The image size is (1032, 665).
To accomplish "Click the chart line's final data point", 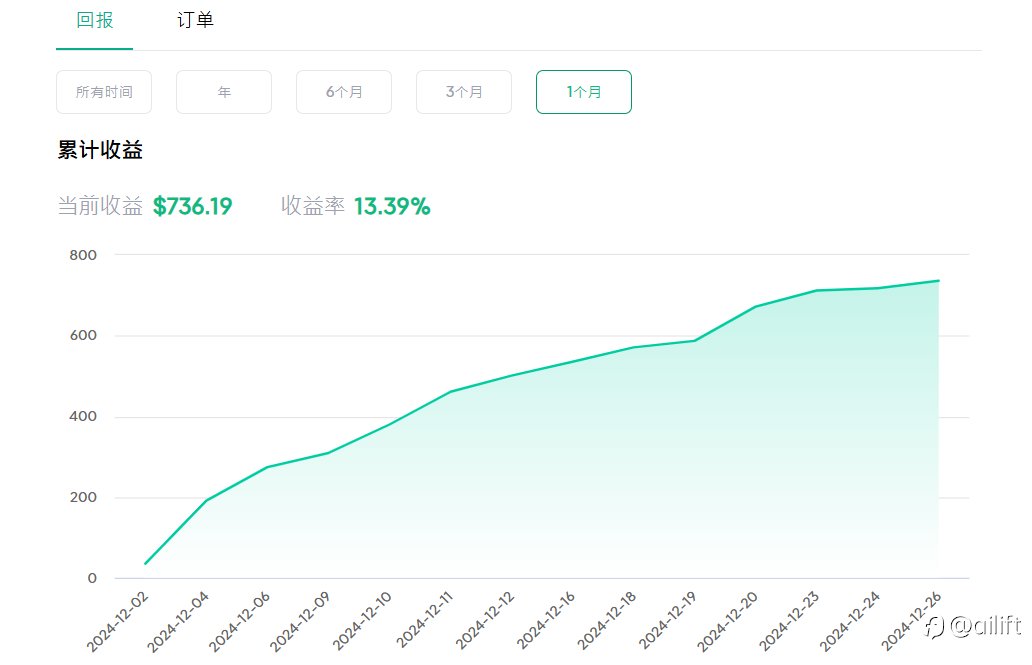I will [x=938, y=281].
